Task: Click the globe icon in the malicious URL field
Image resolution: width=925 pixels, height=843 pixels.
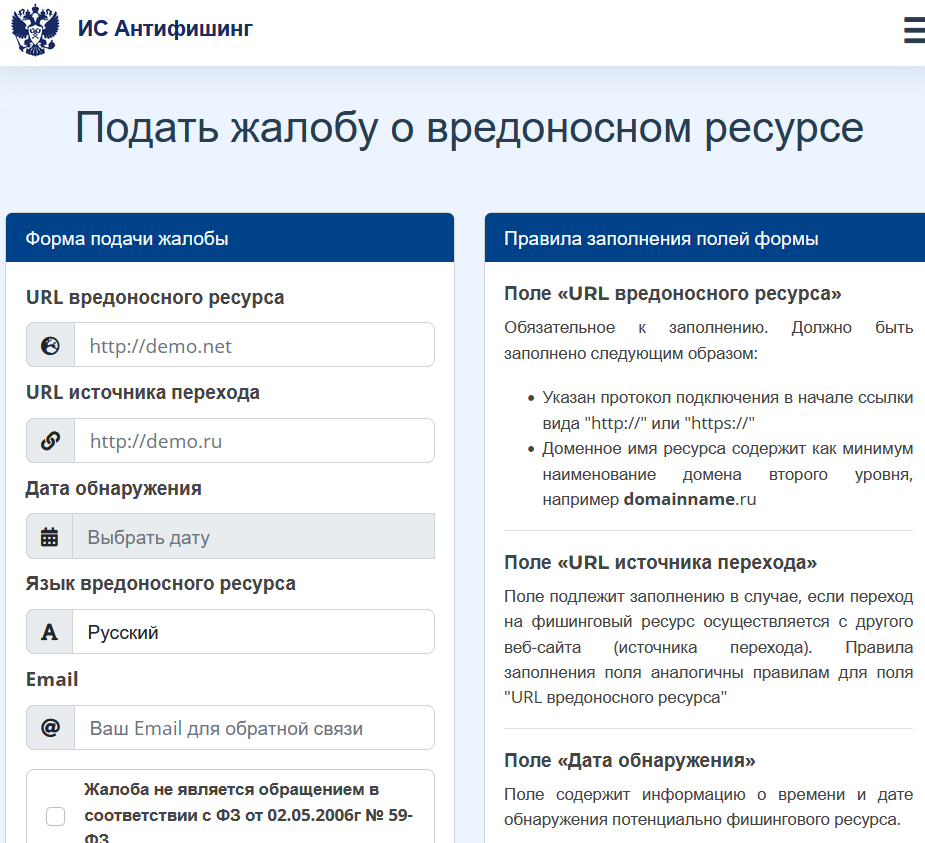Action: 49,344
